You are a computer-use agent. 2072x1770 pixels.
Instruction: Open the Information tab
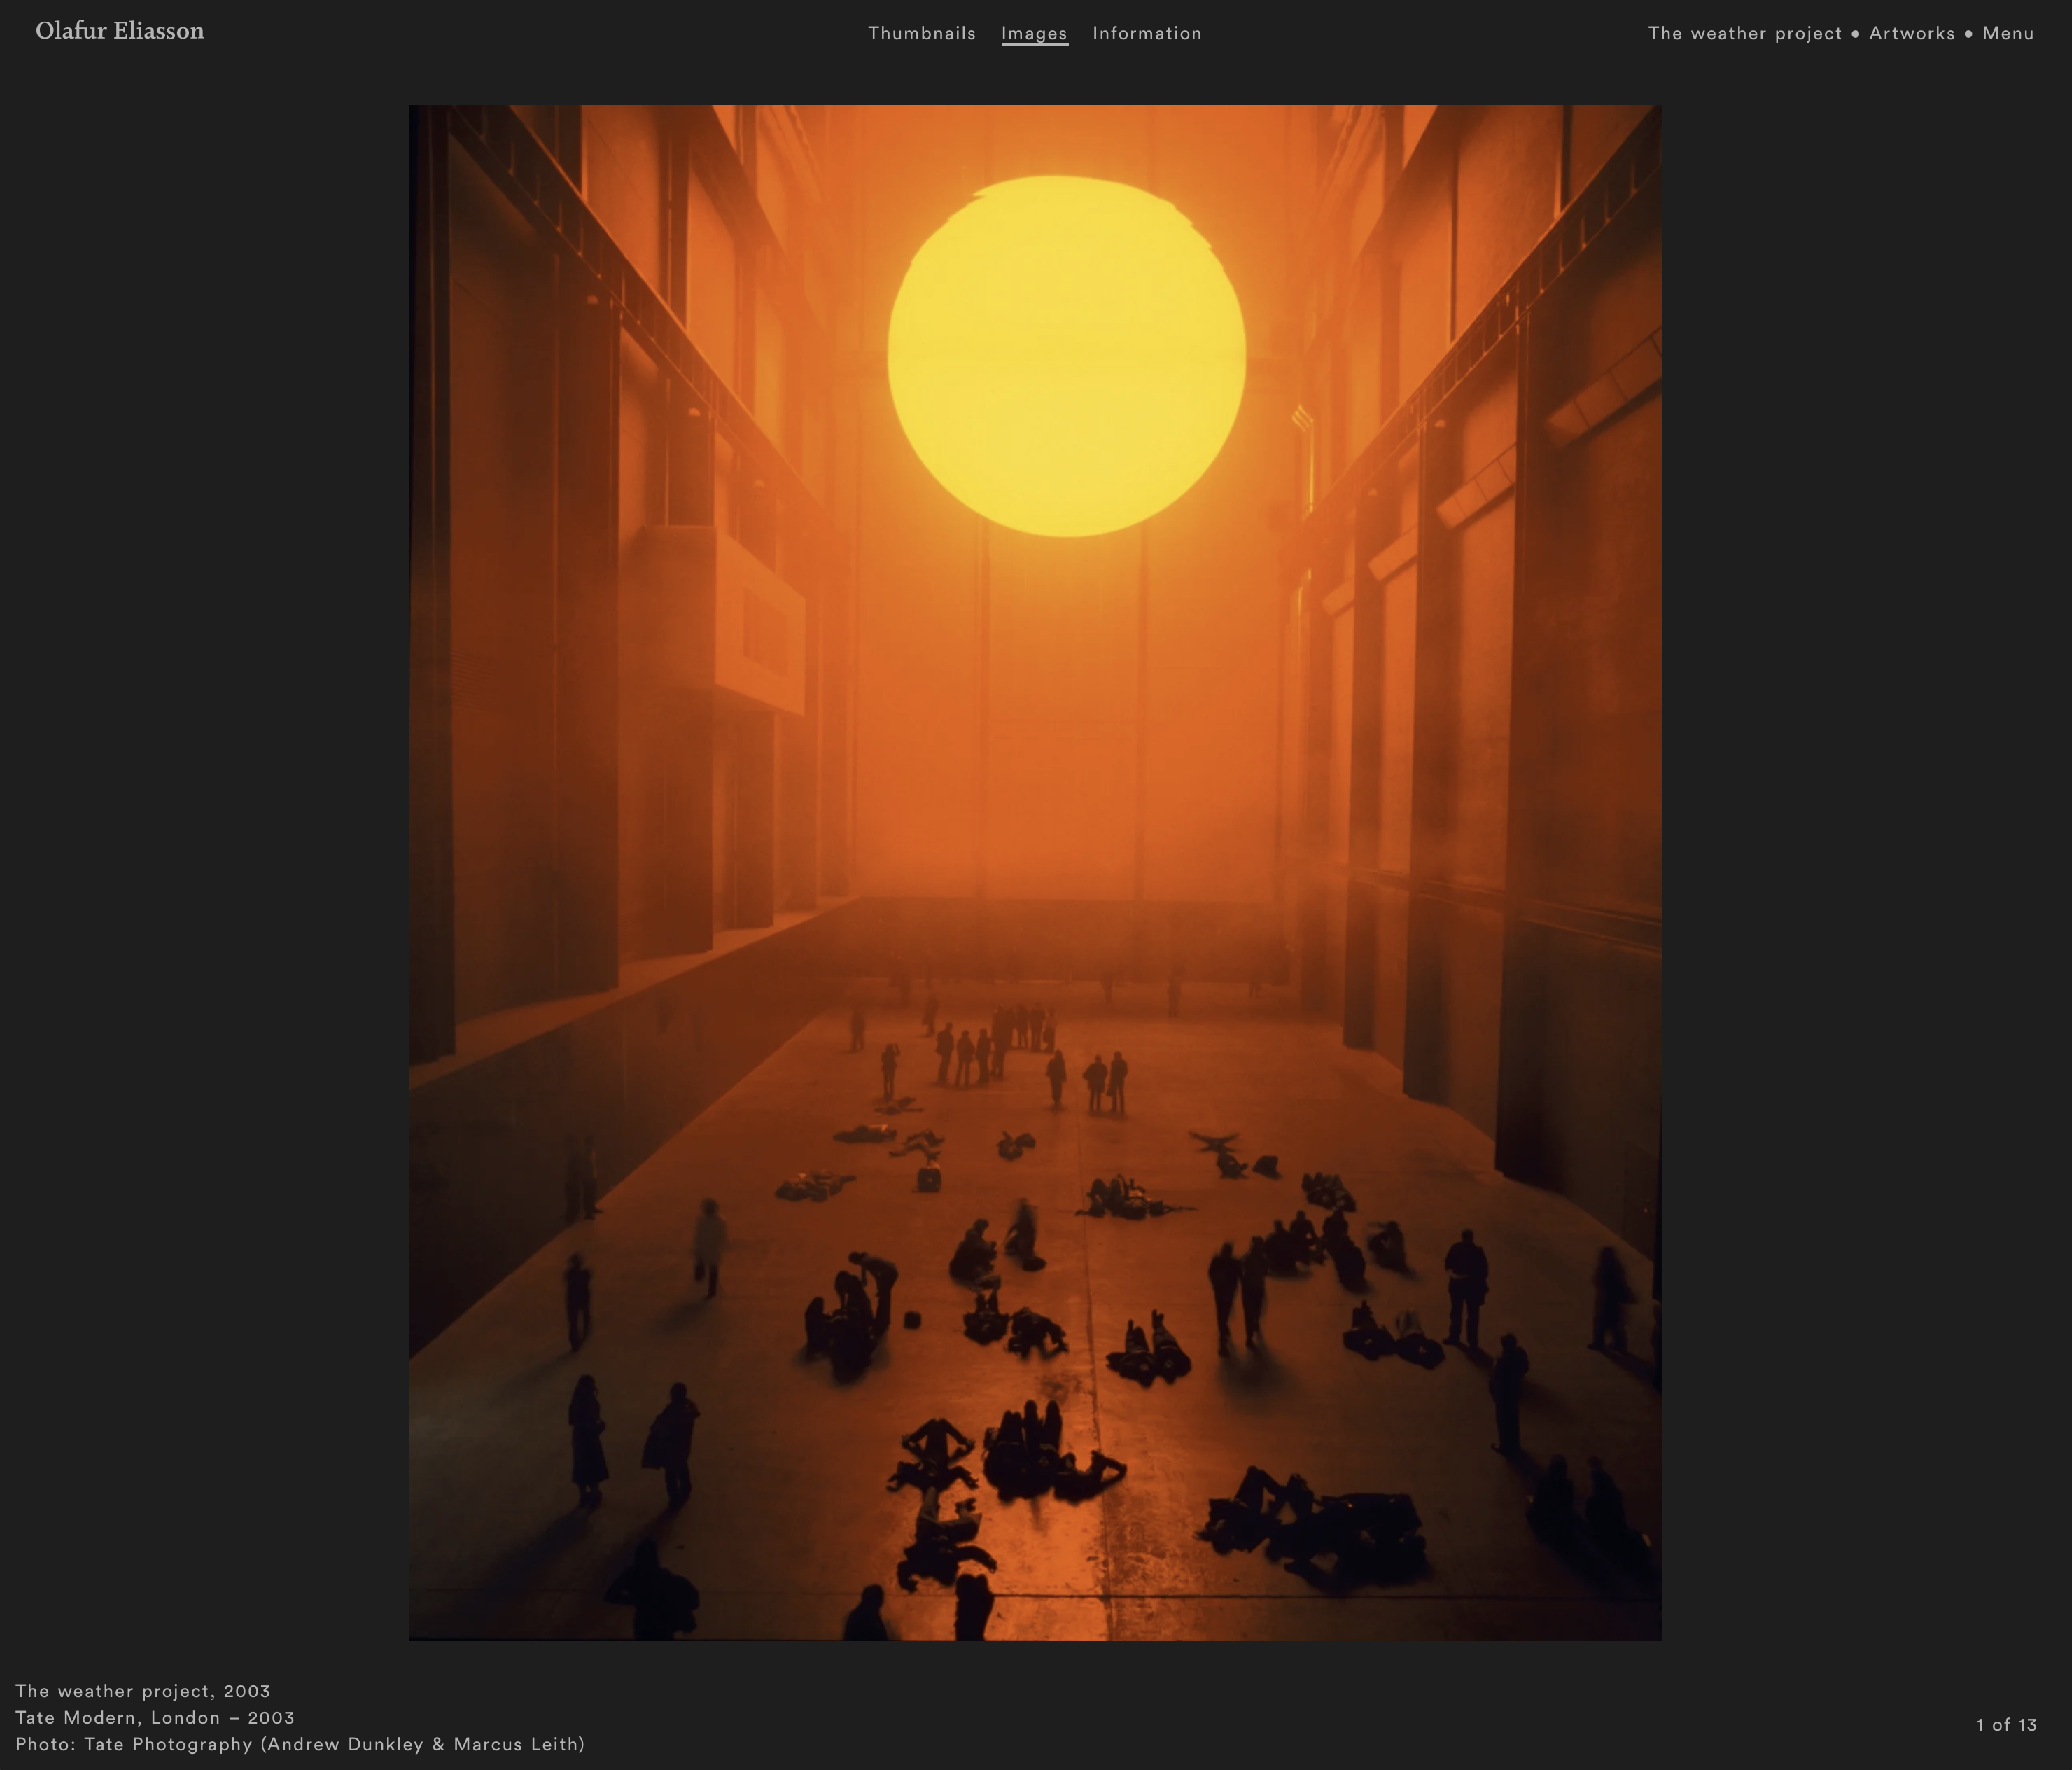[x=1146, y=33]
